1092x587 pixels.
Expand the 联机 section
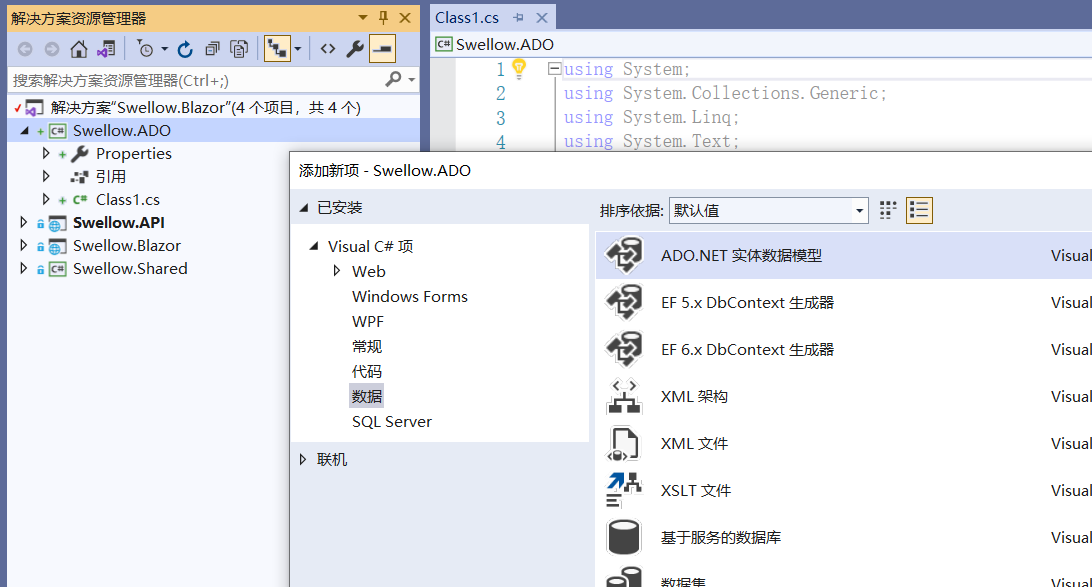pyautogui.click(x=330, y=460)
